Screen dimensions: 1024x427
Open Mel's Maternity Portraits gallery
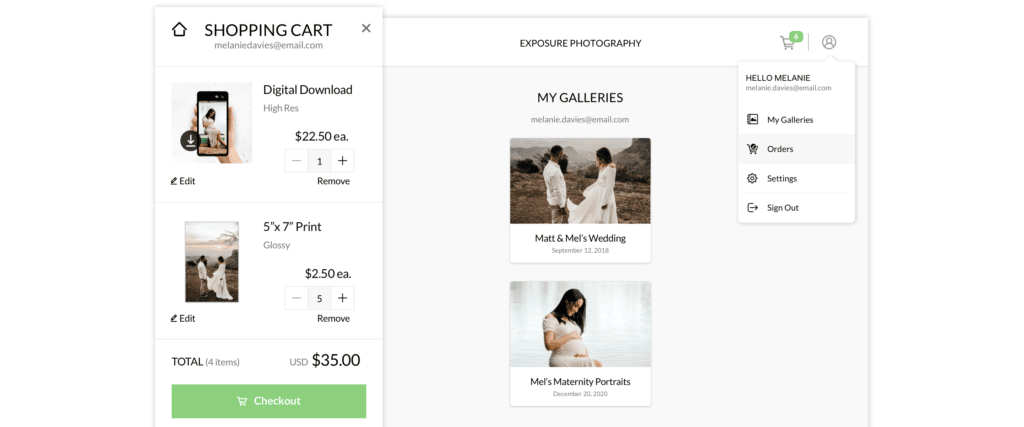[580, 343]
